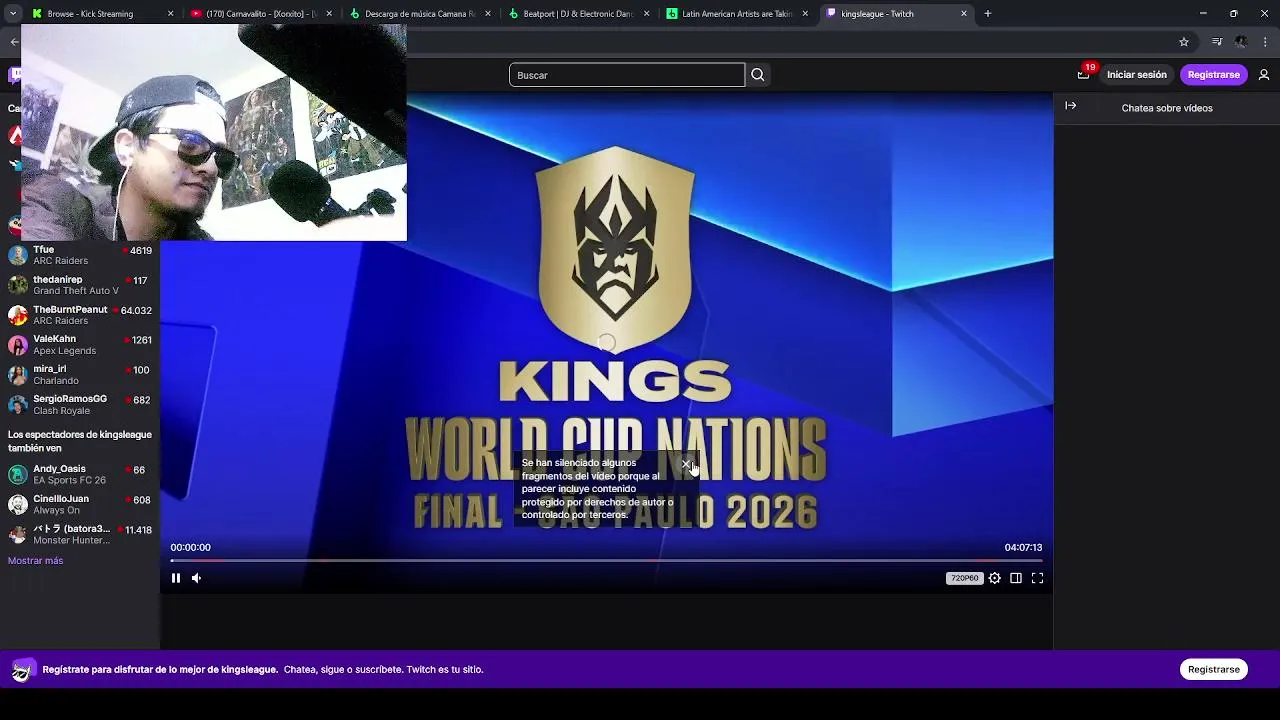Click the TheBurntPeanut channel name
The width and height of the screenshot is (1280, 720).
tap(70, 310)
